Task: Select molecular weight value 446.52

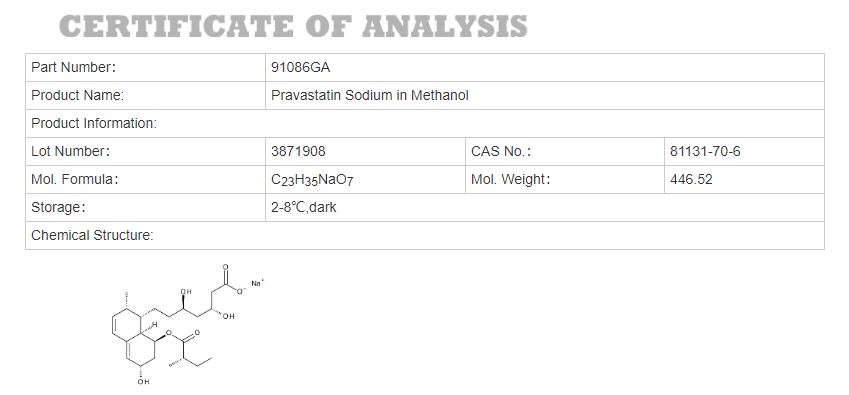Action: click(x=691, y=180)
